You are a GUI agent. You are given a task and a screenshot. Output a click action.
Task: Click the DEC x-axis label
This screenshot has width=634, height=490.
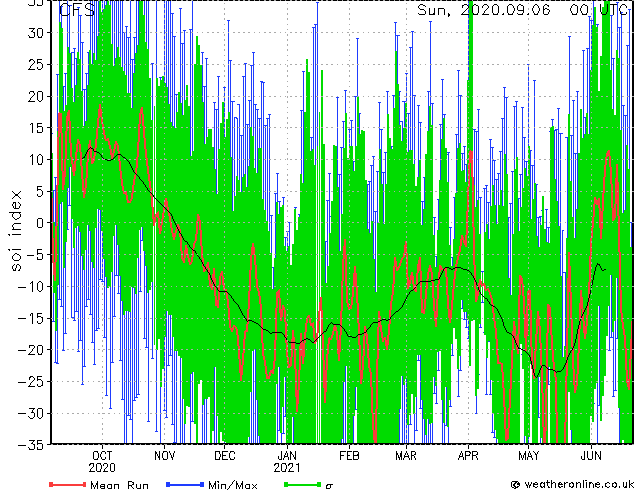225,456
